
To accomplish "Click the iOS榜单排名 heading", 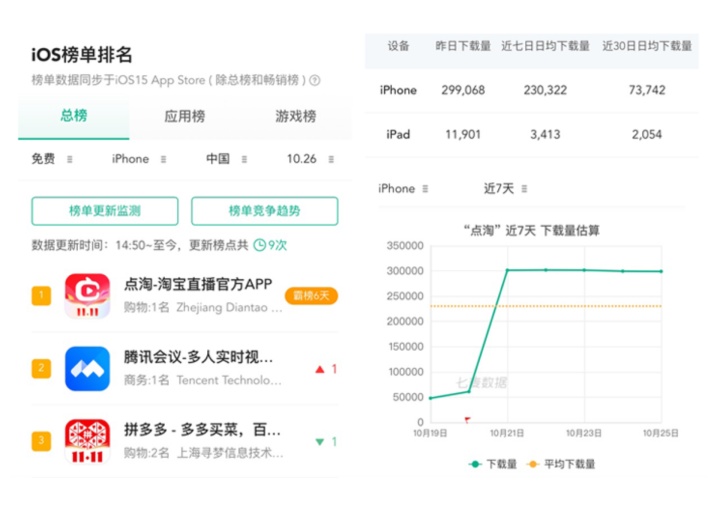I will pos(82,55).
